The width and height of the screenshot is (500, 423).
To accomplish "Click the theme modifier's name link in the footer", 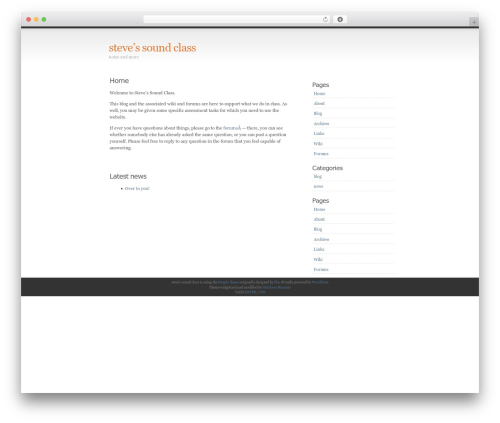I will (x=277, y=287).
